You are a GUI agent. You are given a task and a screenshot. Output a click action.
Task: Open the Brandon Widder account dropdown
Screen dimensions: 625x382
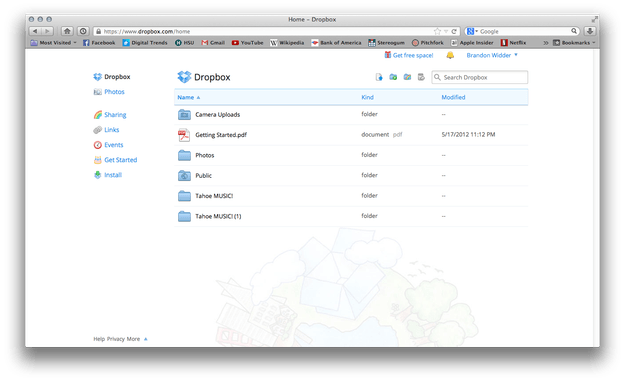[x=492, y=55]
